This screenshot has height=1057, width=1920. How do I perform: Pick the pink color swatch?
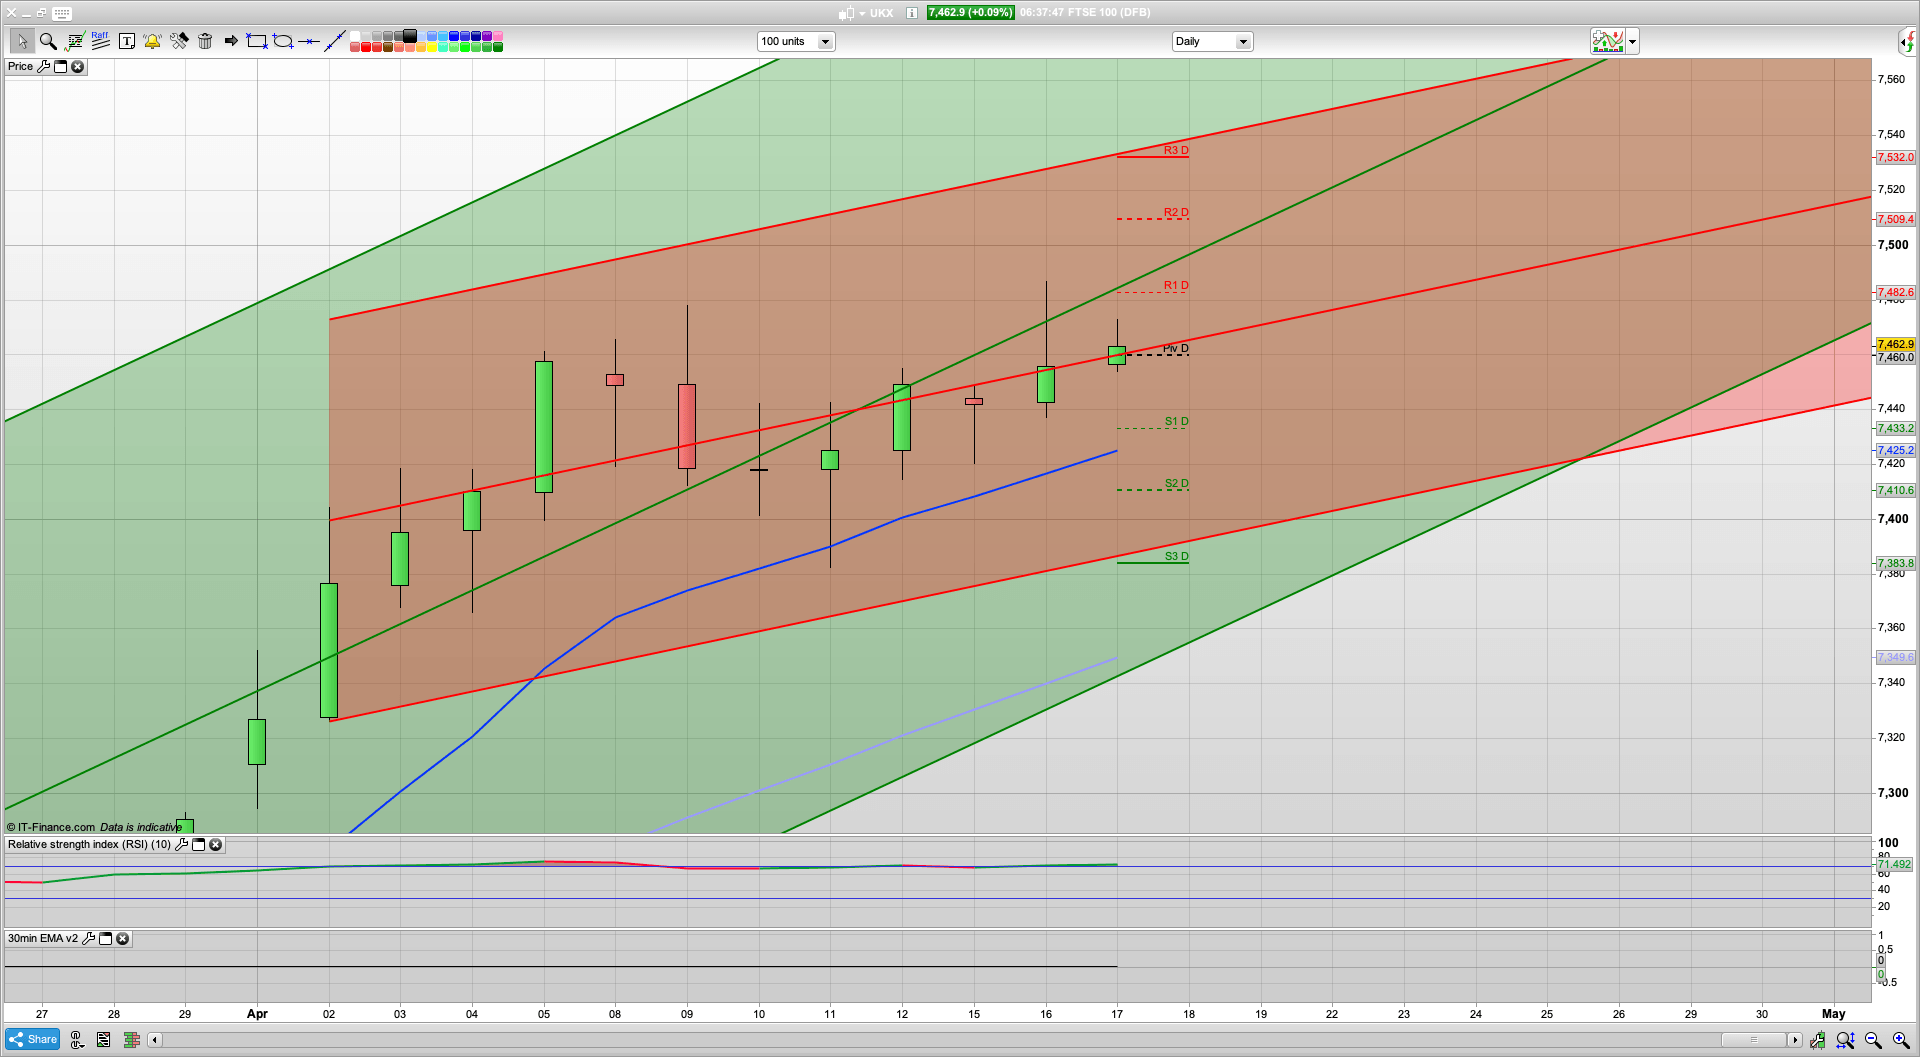[498, 36]
